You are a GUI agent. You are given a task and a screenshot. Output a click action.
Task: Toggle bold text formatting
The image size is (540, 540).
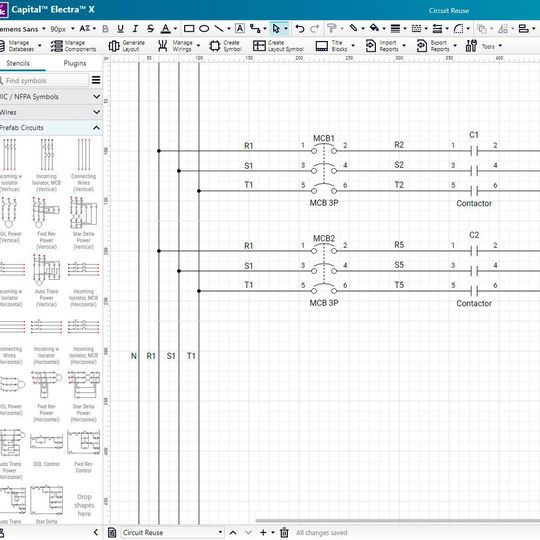(x=105, y=29)
